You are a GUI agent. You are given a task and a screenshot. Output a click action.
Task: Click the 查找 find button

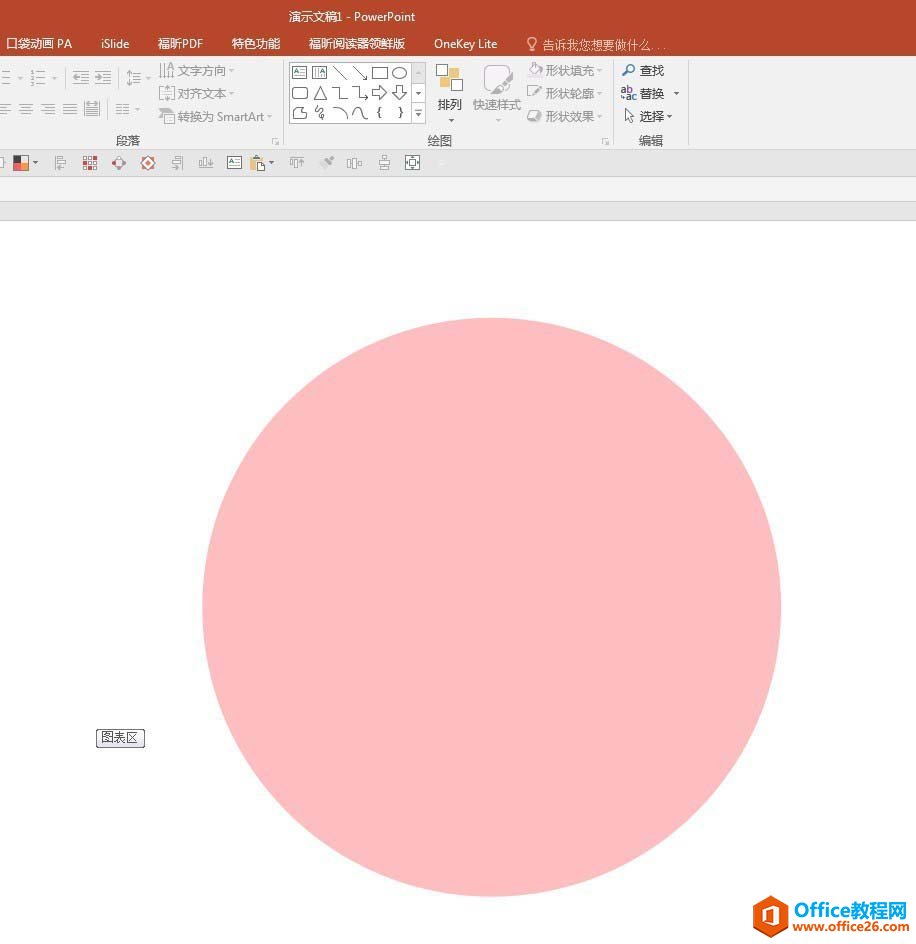pos(643,70)
